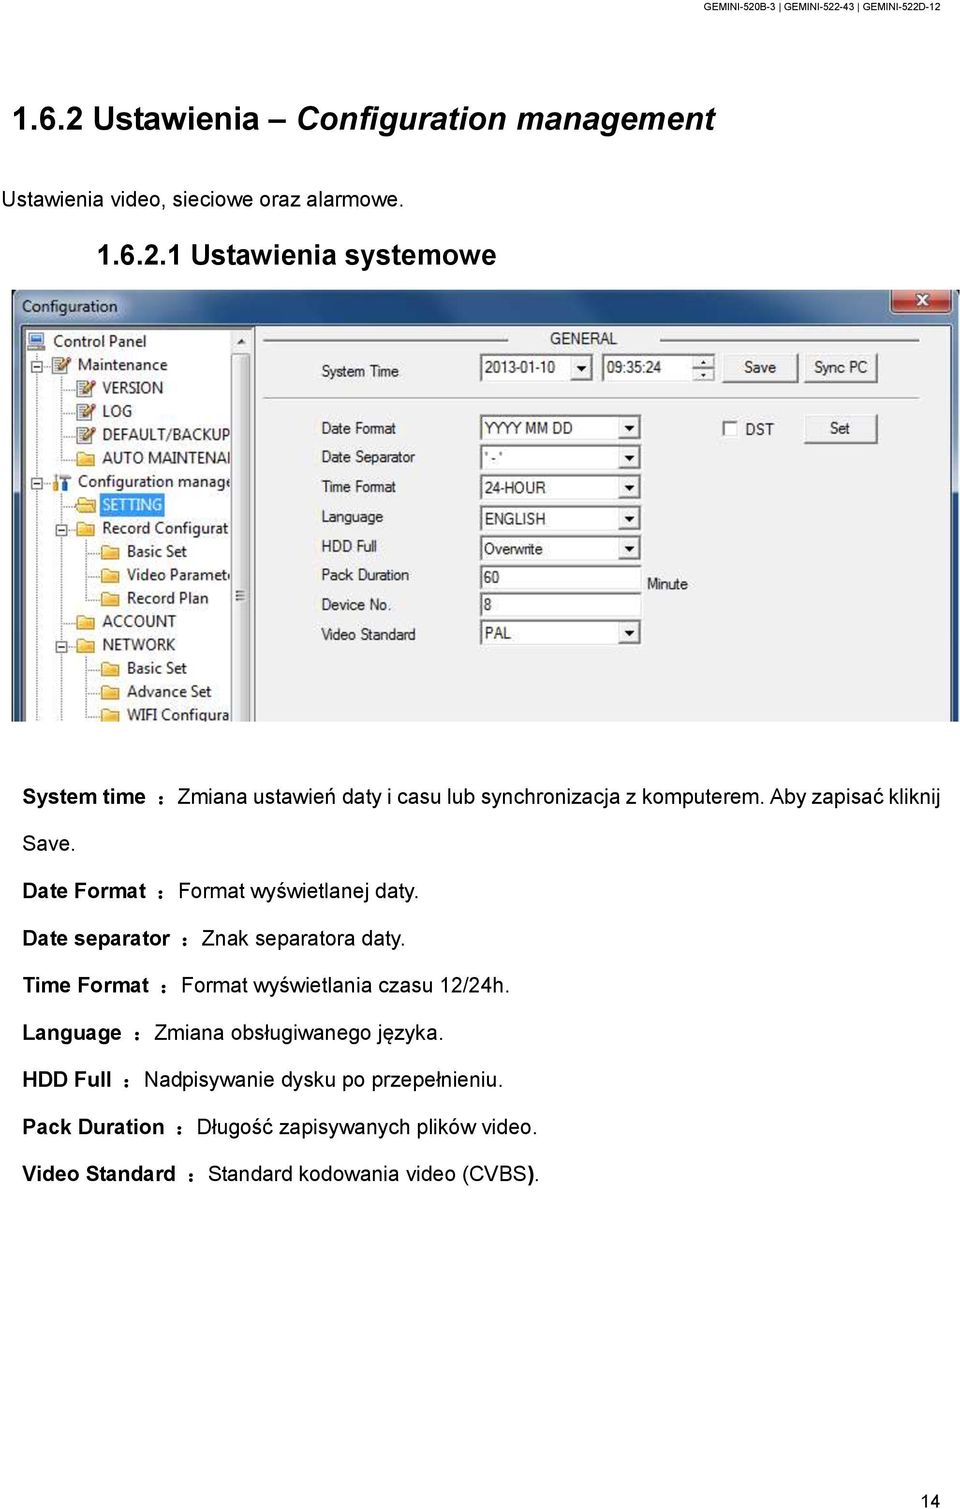The width and height of the screenshot is (960, 1509).
Task: Click the Save button
Action: (x=760, y=367)
